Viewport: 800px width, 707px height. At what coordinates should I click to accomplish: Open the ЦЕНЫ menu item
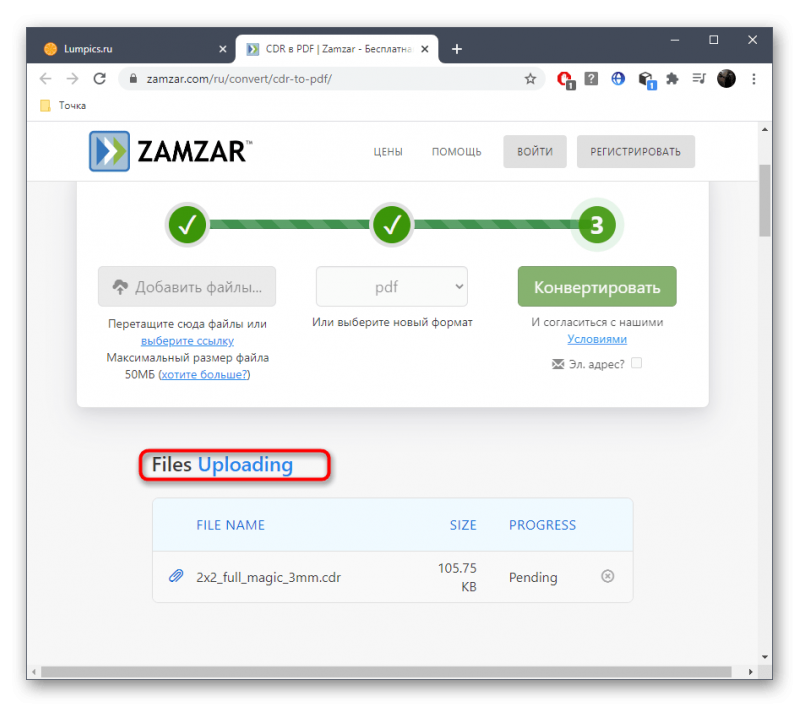(x=388, y=152)
